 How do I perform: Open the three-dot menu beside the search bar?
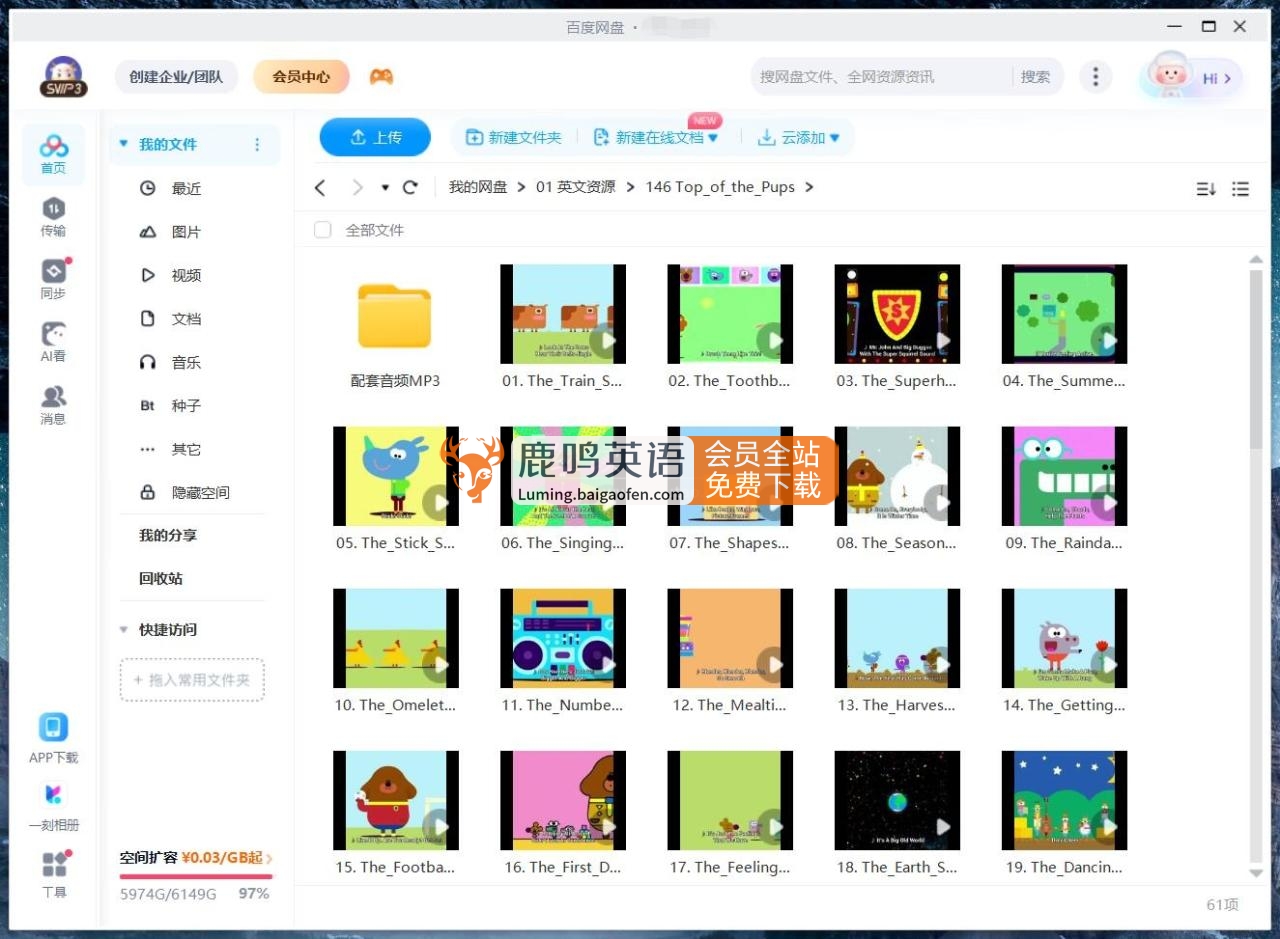pos(1095,75)
